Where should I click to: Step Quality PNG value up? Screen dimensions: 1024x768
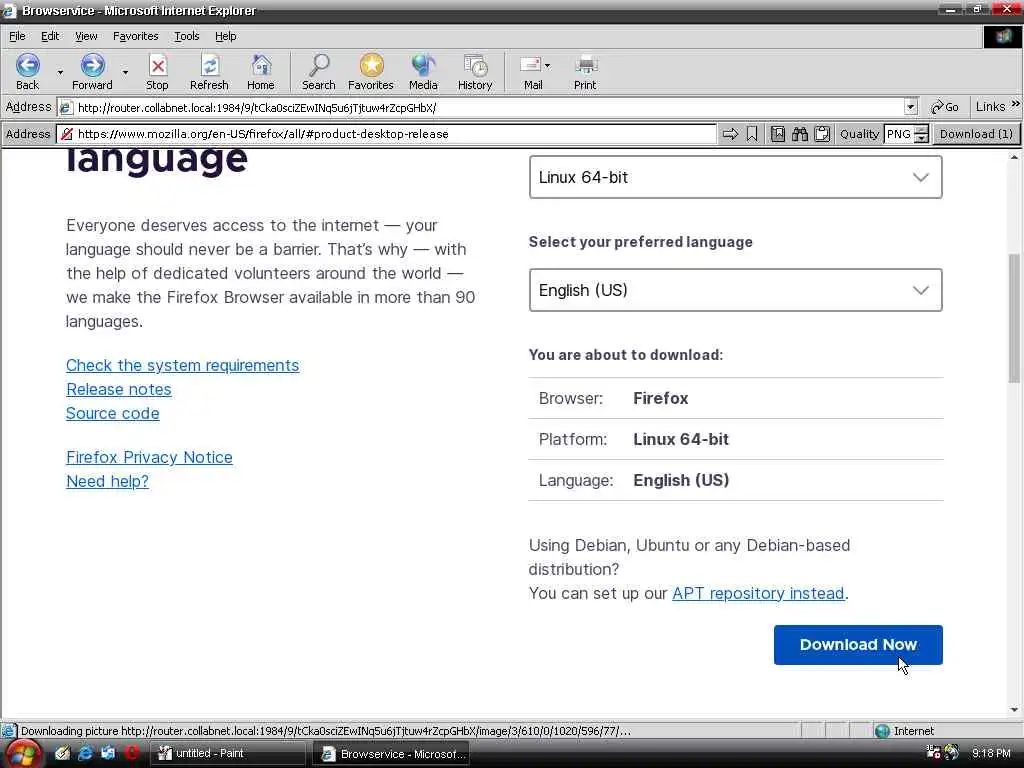921,129
